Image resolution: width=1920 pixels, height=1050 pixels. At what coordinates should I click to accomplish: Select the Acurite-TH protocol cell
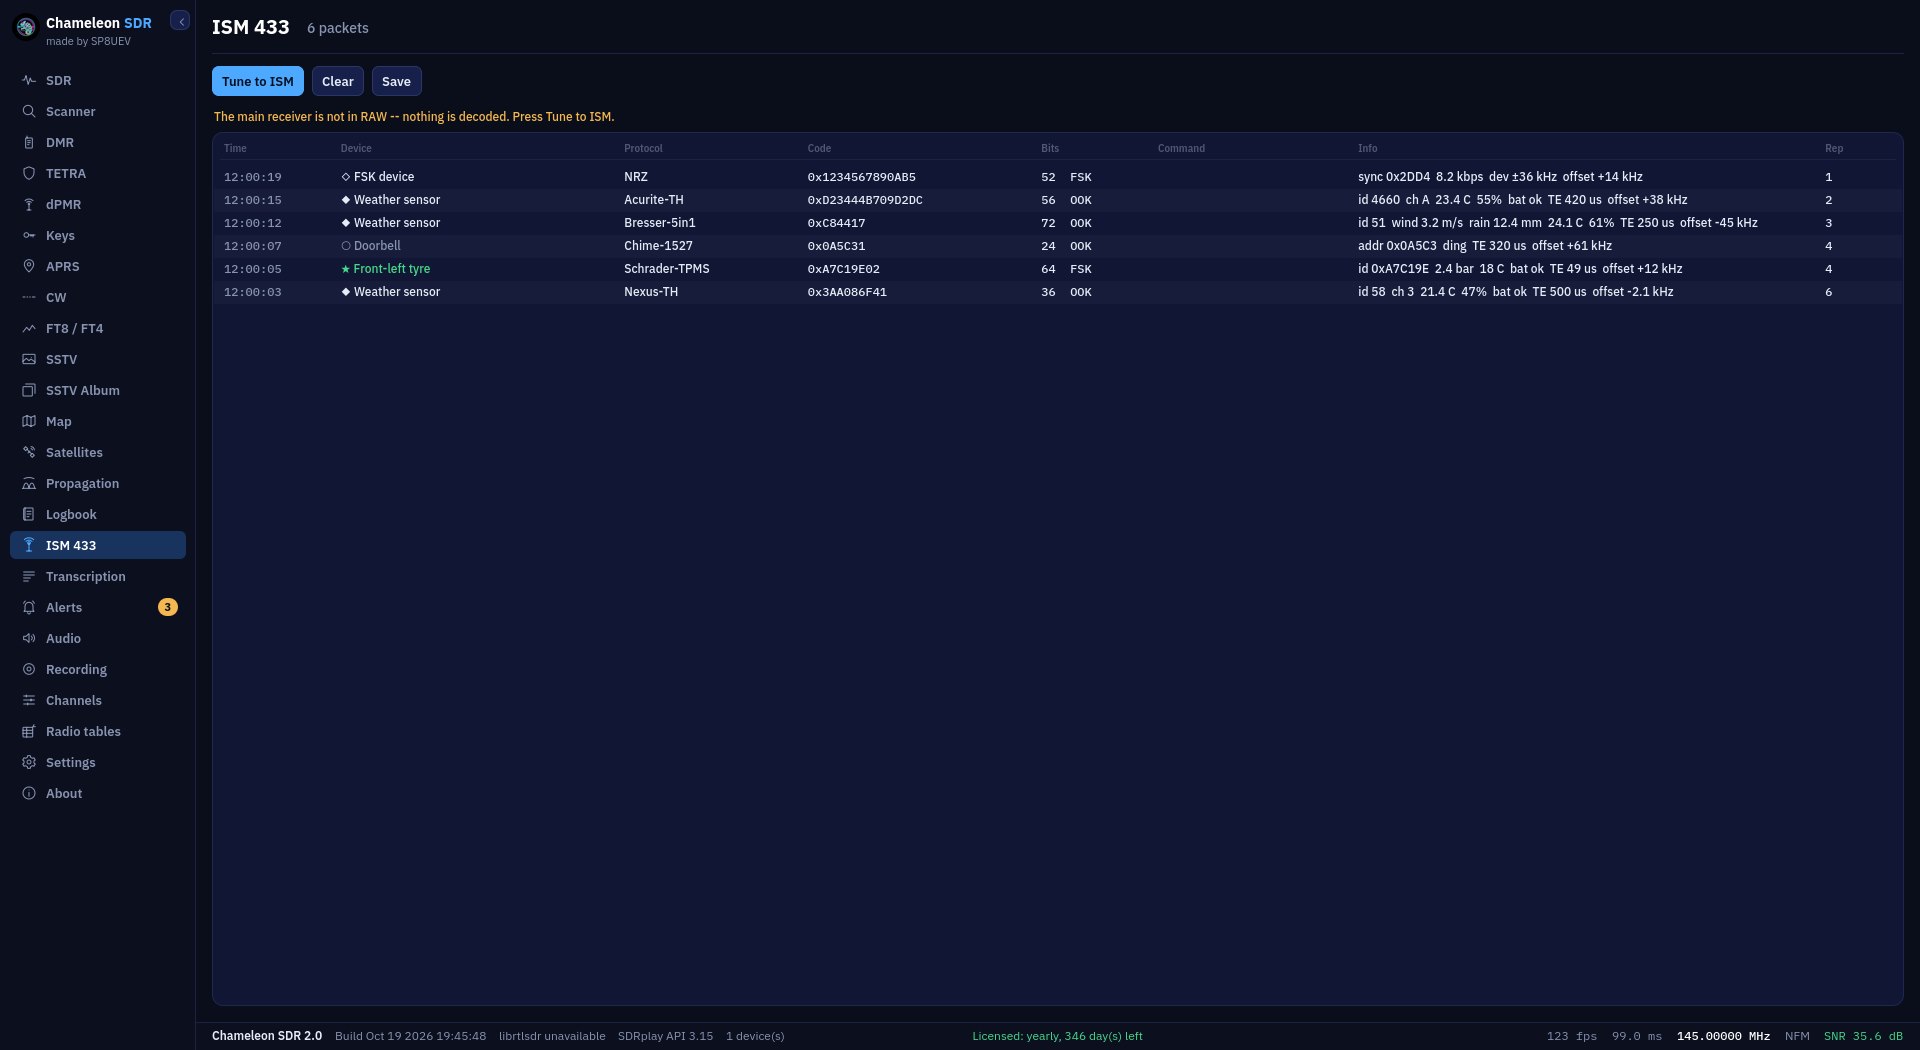654,200
